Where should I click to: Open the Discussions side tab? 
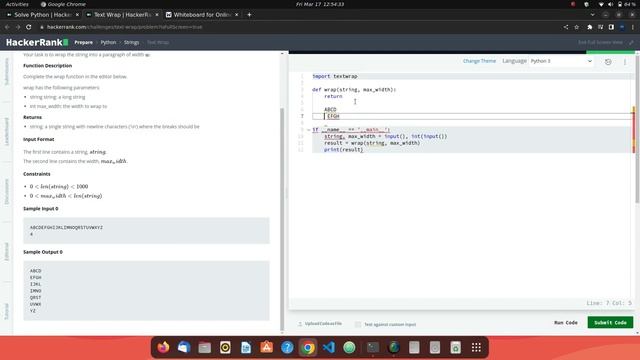(7, 192)
